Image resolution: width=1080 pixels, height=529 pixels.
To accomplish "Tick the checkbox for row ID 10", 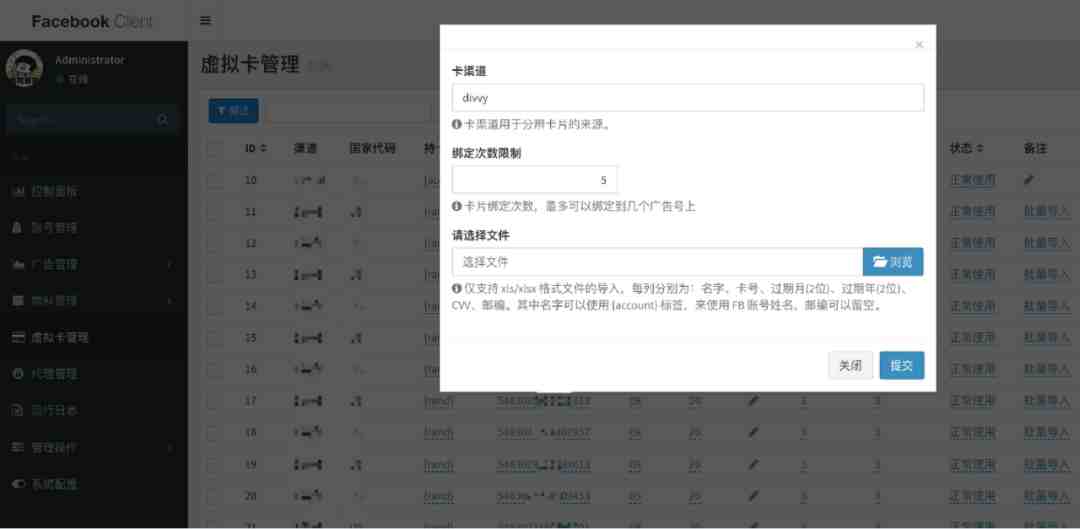I will (x=215, y=180).
